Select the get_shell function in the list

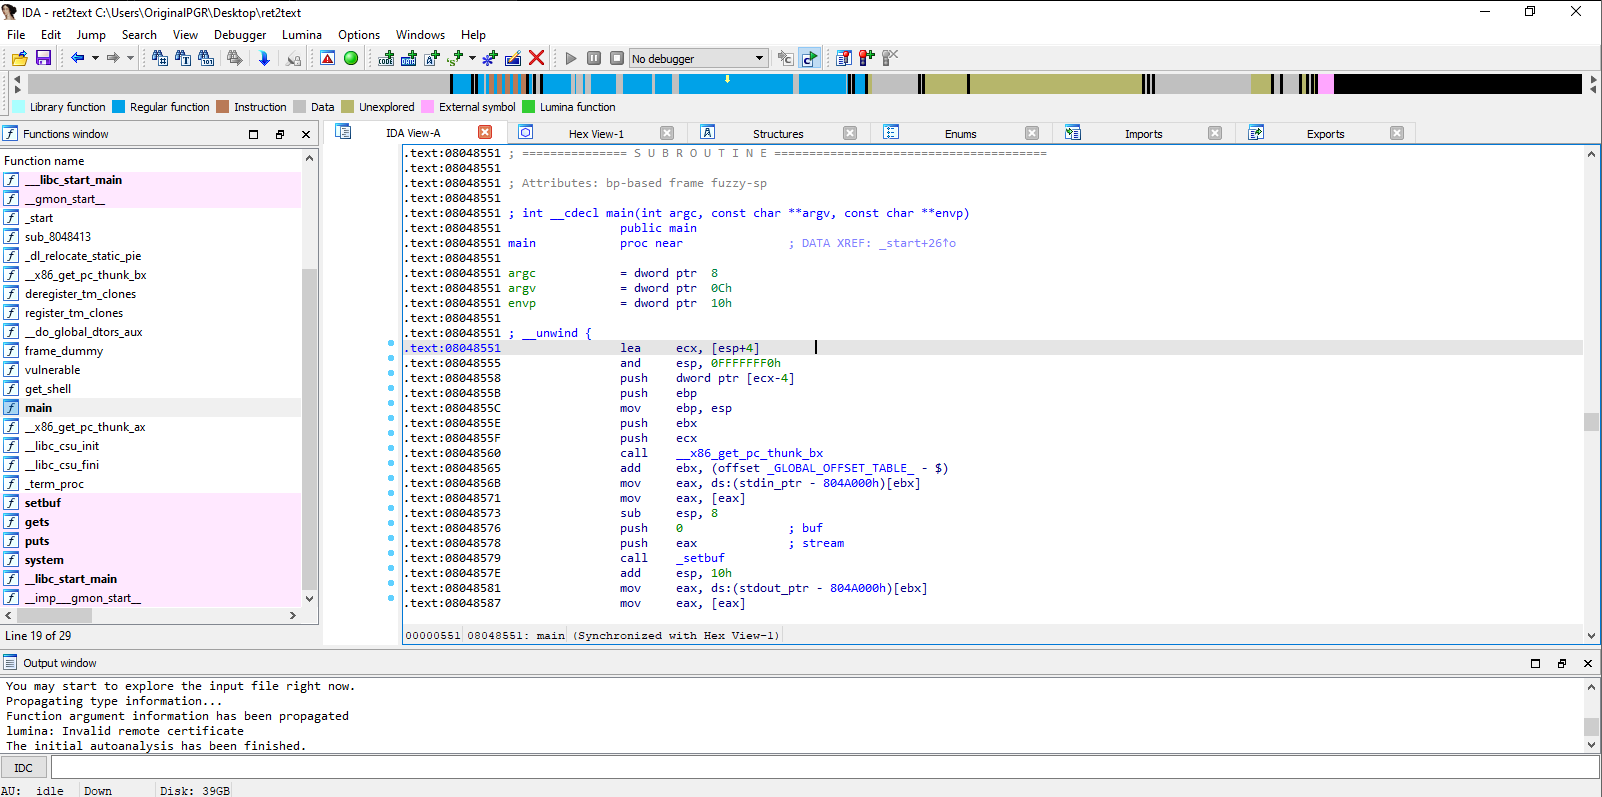[x=48, y=389]
